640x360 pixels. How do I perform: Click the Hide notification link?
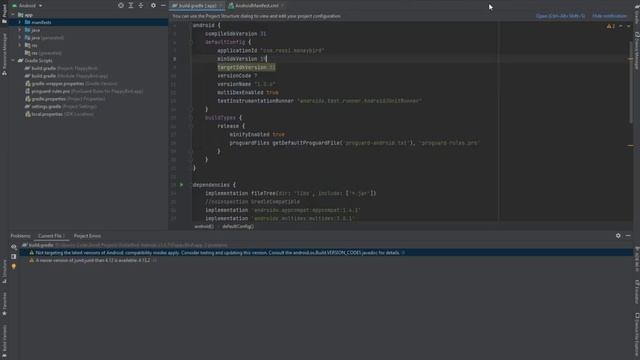point(610,16)
